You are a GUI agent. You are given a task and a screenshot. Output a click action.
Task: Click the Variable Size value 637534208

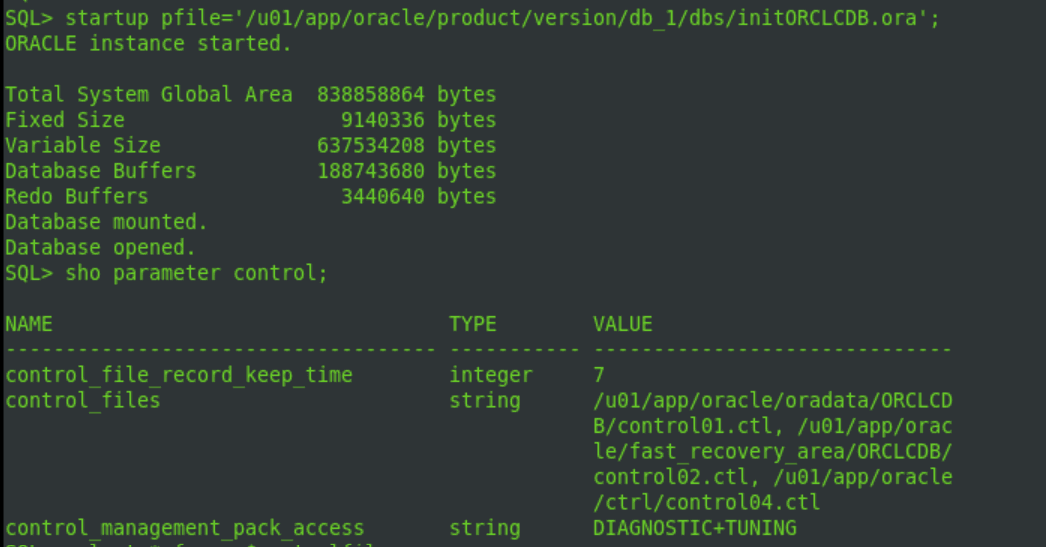pos(370,145)
